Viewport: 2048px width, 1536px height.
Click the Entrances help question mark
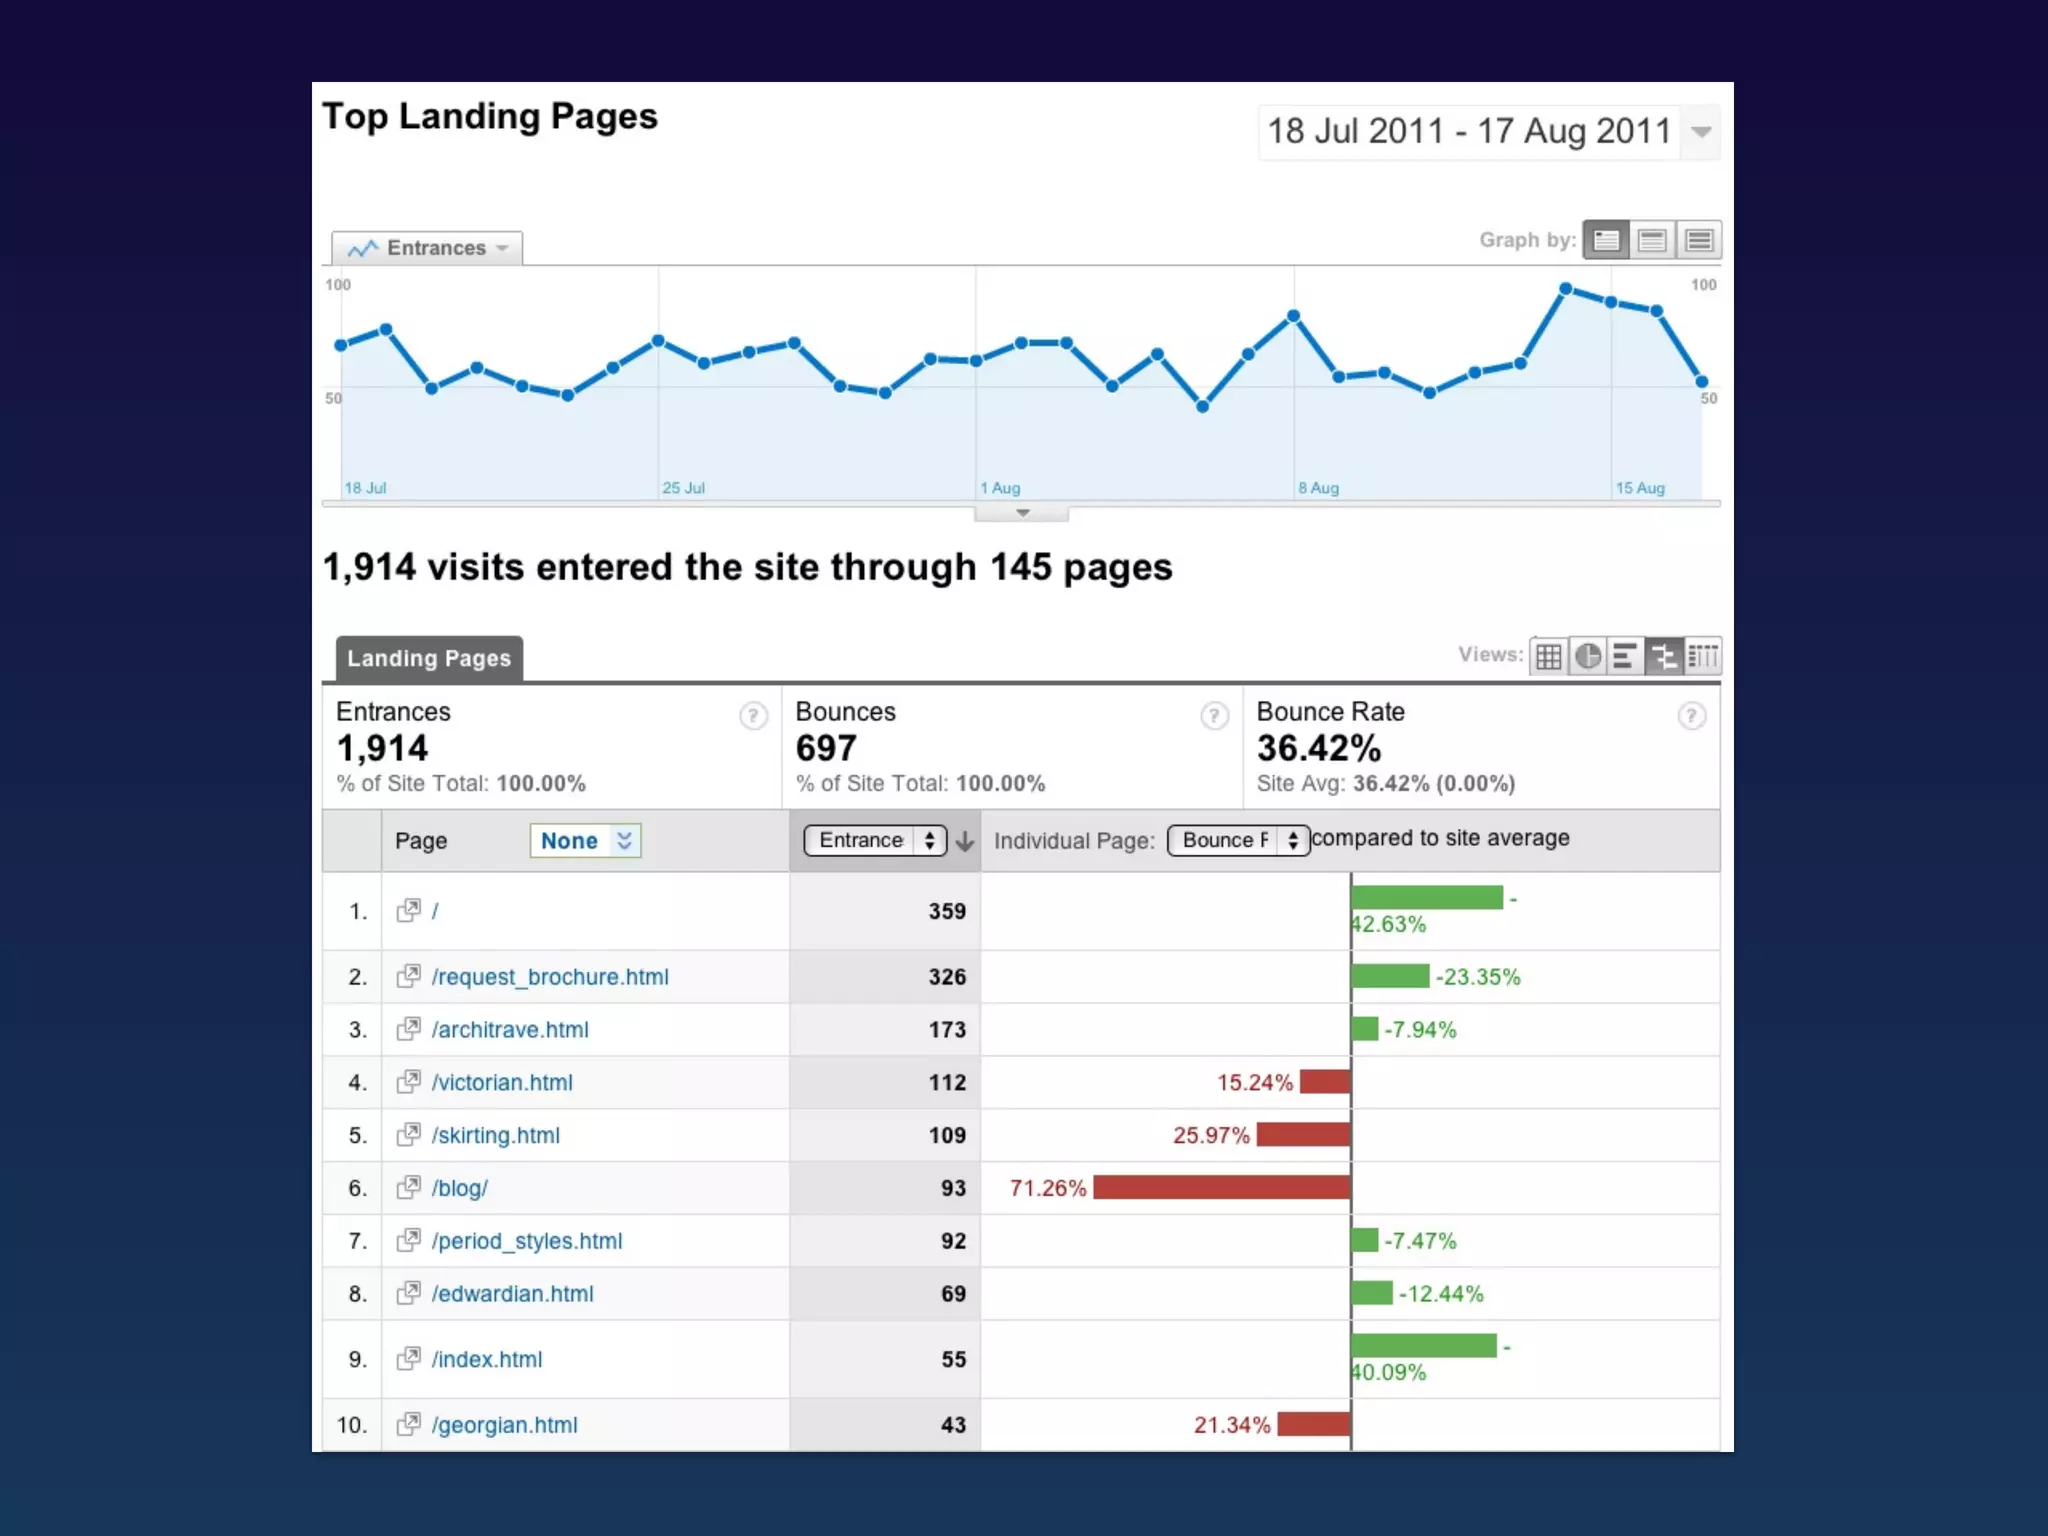[753, 716]
